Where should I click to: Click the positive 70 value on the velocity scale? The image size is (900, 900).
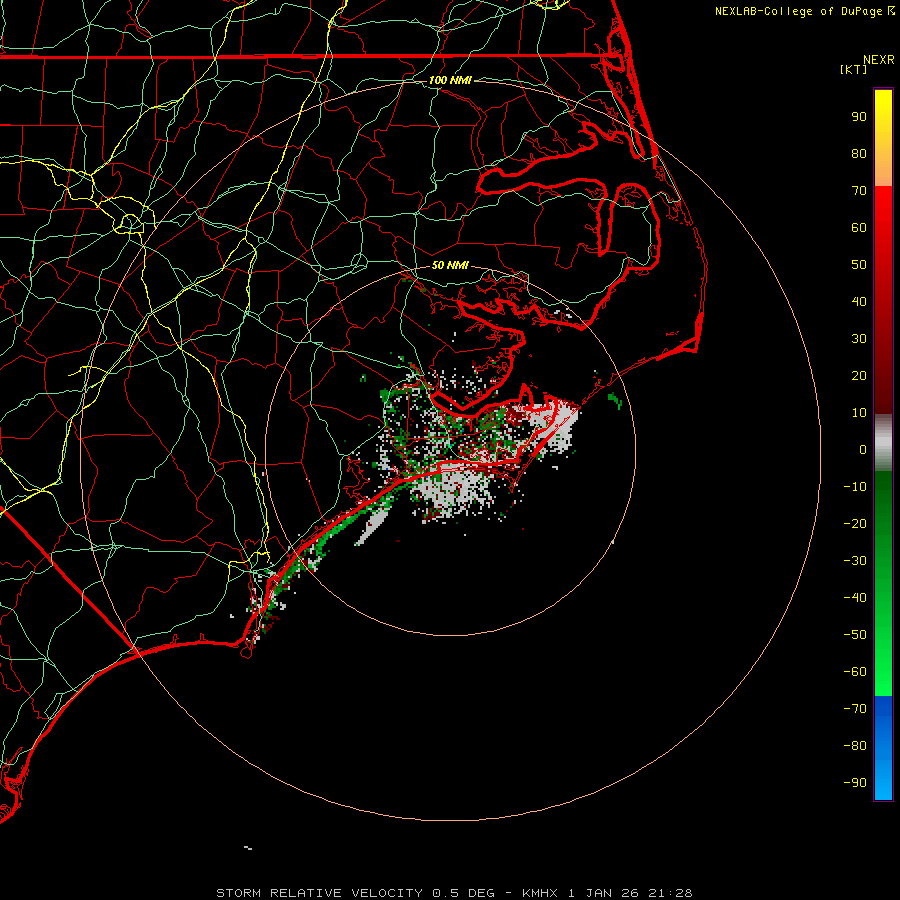[x=859, y=191]
